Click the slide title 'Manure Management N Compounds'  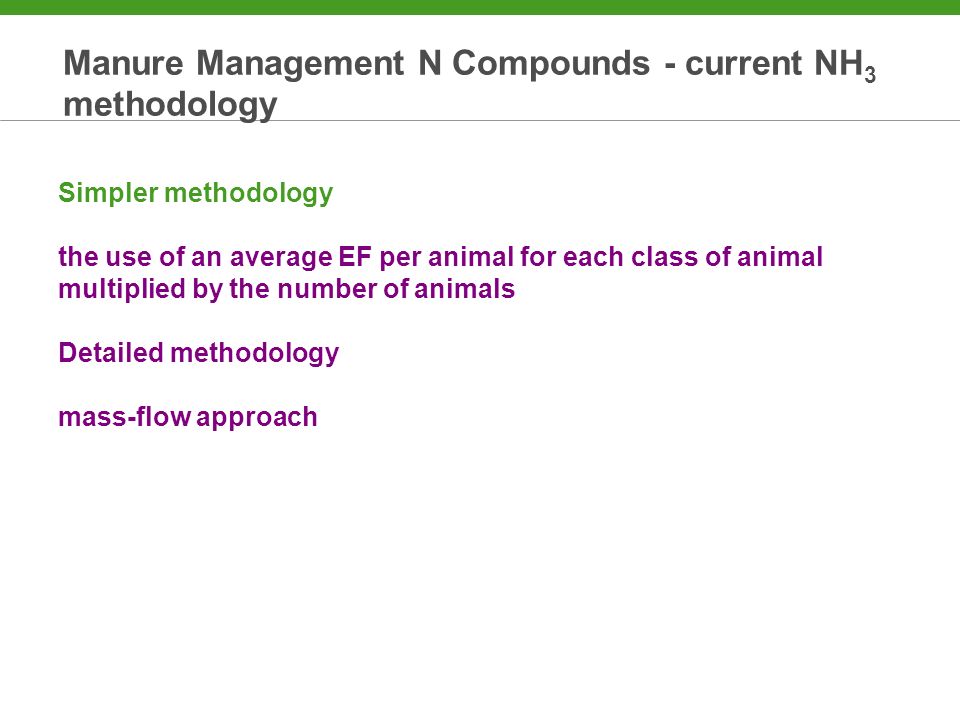click(x=356, y=63)
